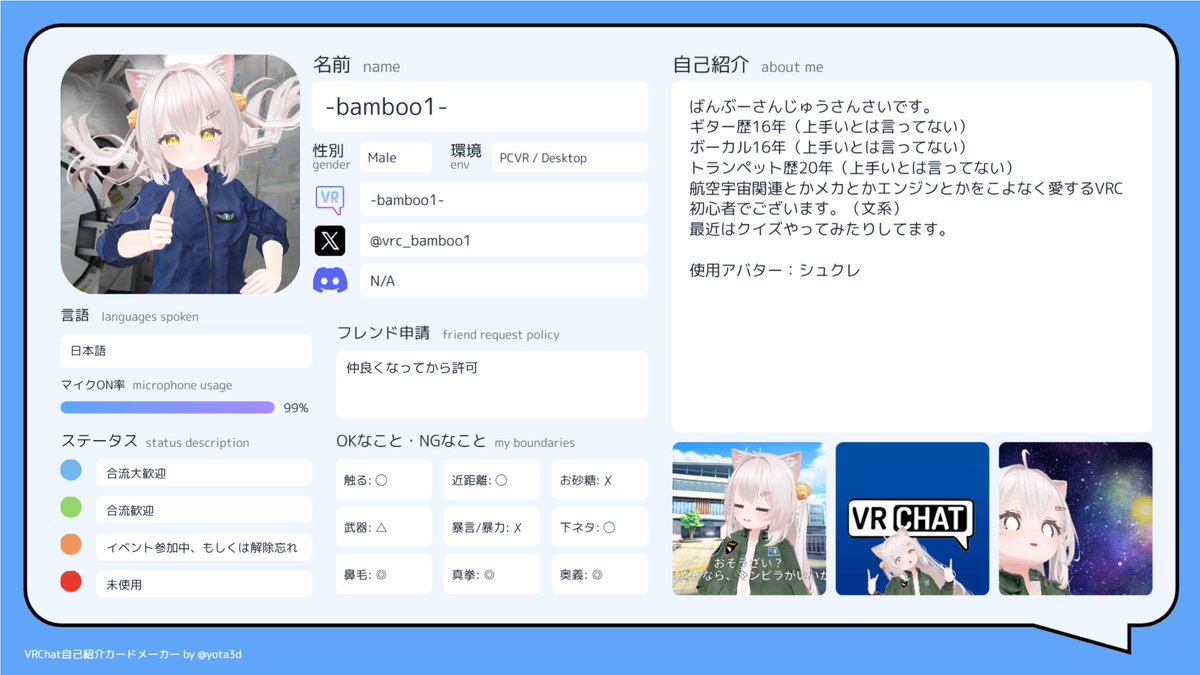Viewport: 1200px width, 675px height.
Task: Click the X (Twitter) icon
Action: [x=331, y=240]
